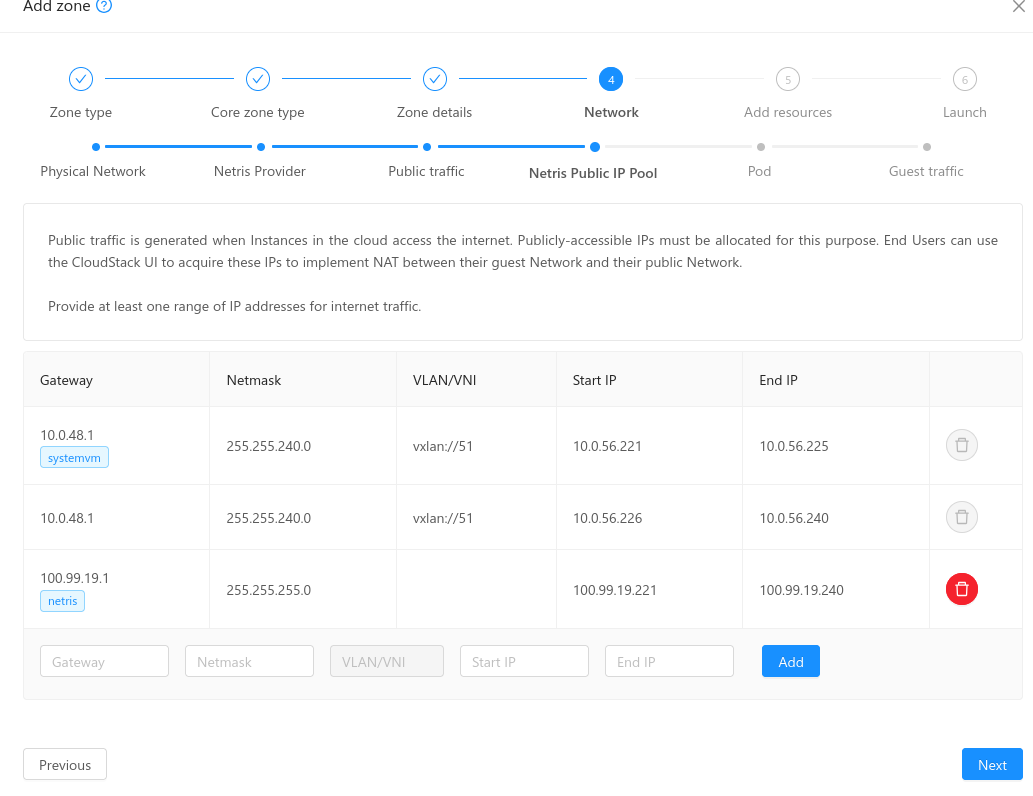
Task: Go back with the Previous button
Action: coord(65,764)
